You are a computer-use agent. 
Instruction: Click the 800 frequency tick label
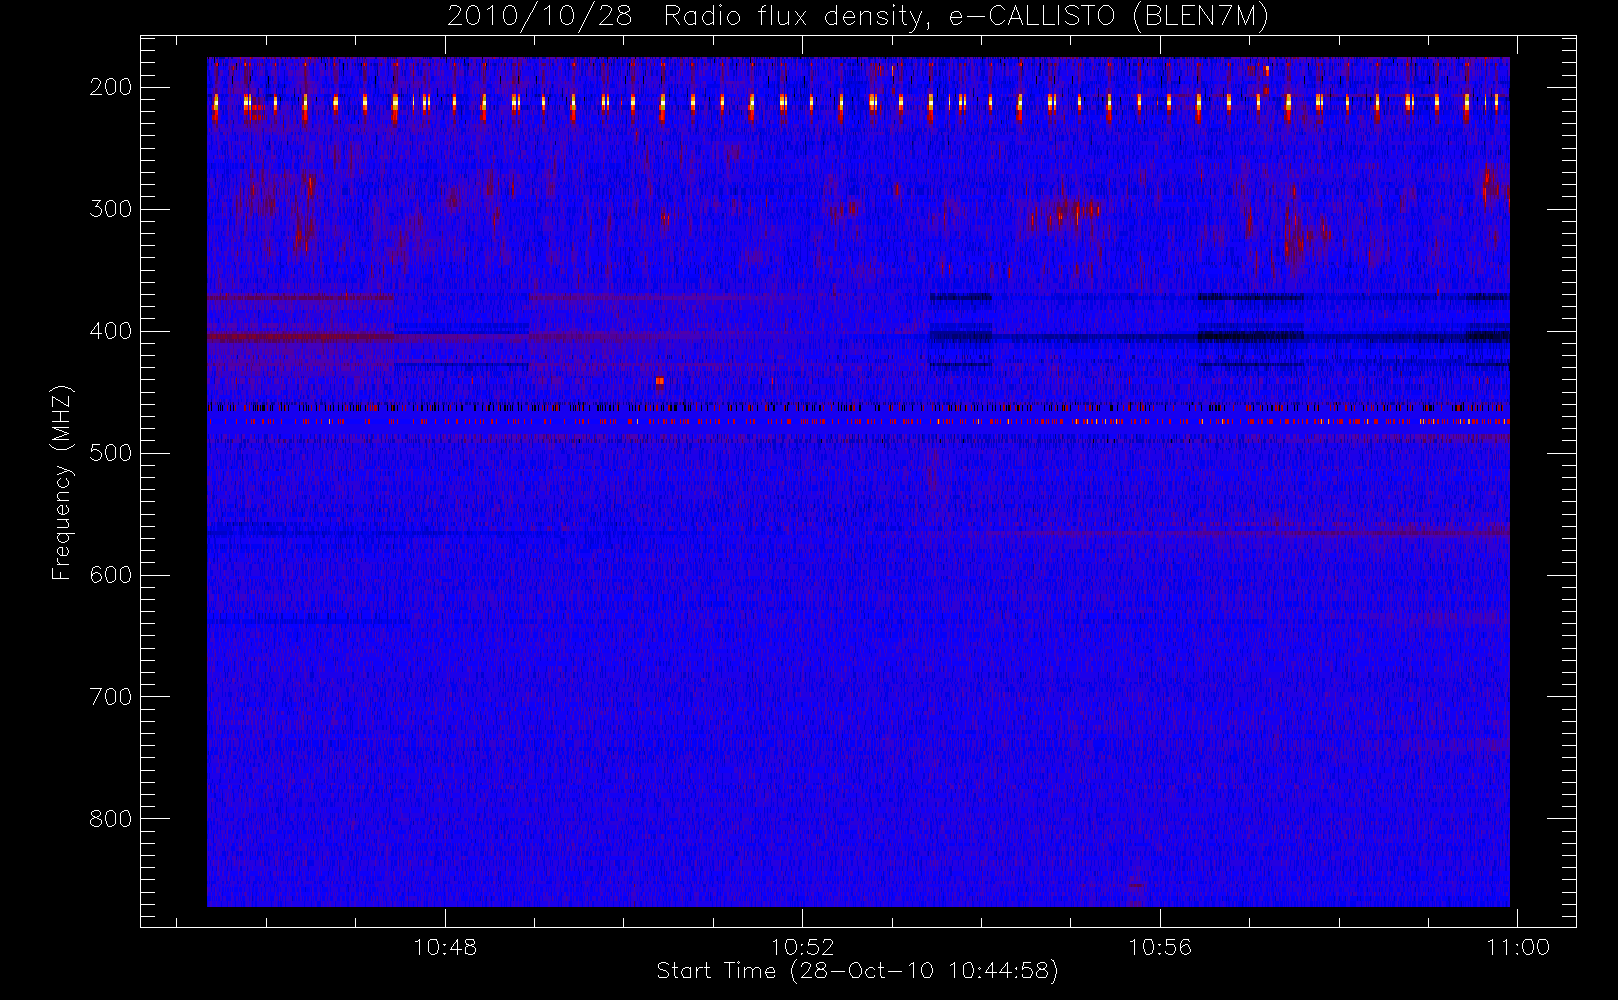pyautogui.click(x=111, y=819)
